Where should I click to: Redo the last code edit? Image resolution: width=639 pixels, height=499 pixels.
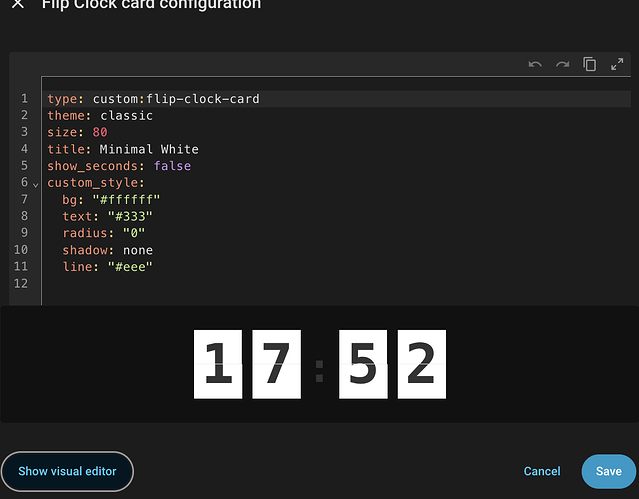(562, 64)
